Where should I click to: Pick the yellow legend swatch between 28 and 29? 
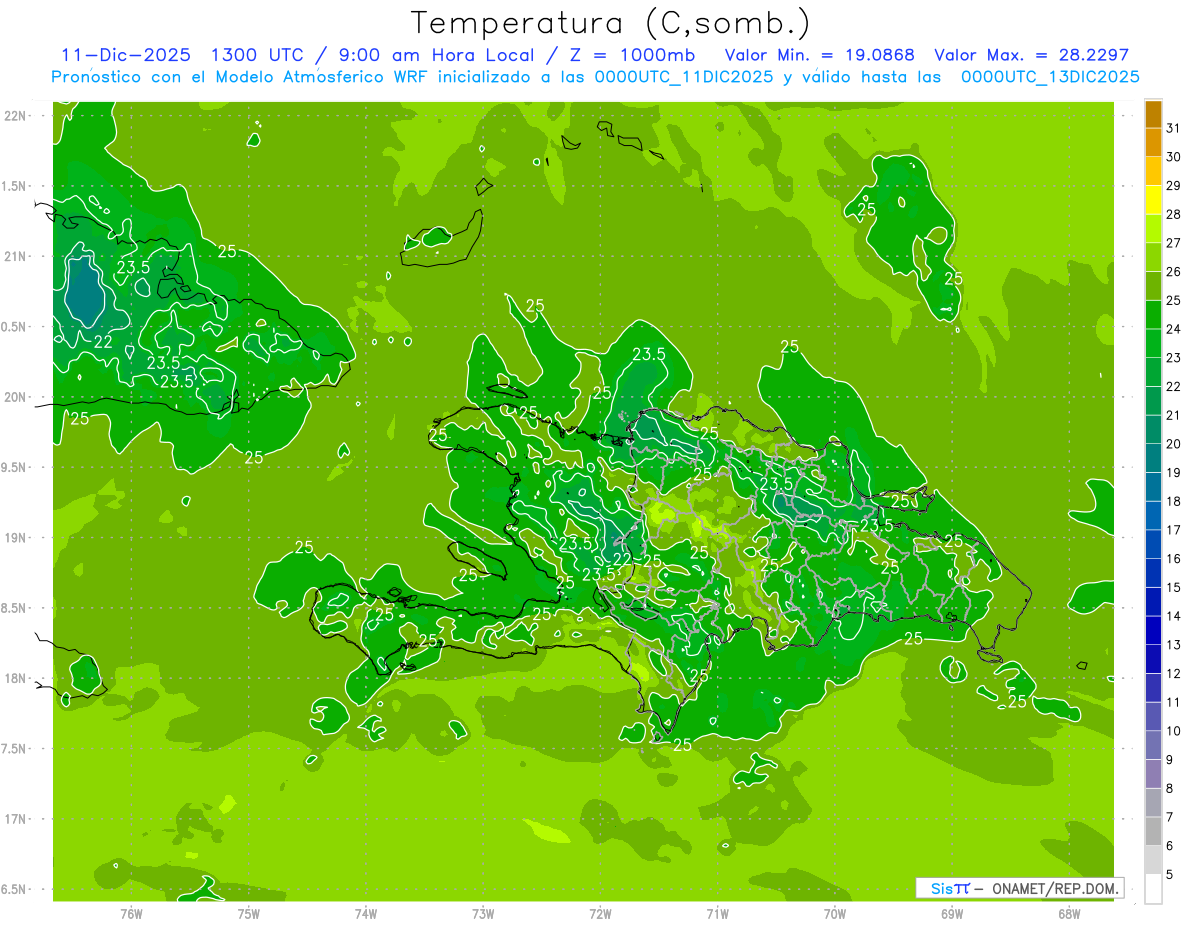click(1153, 200)
